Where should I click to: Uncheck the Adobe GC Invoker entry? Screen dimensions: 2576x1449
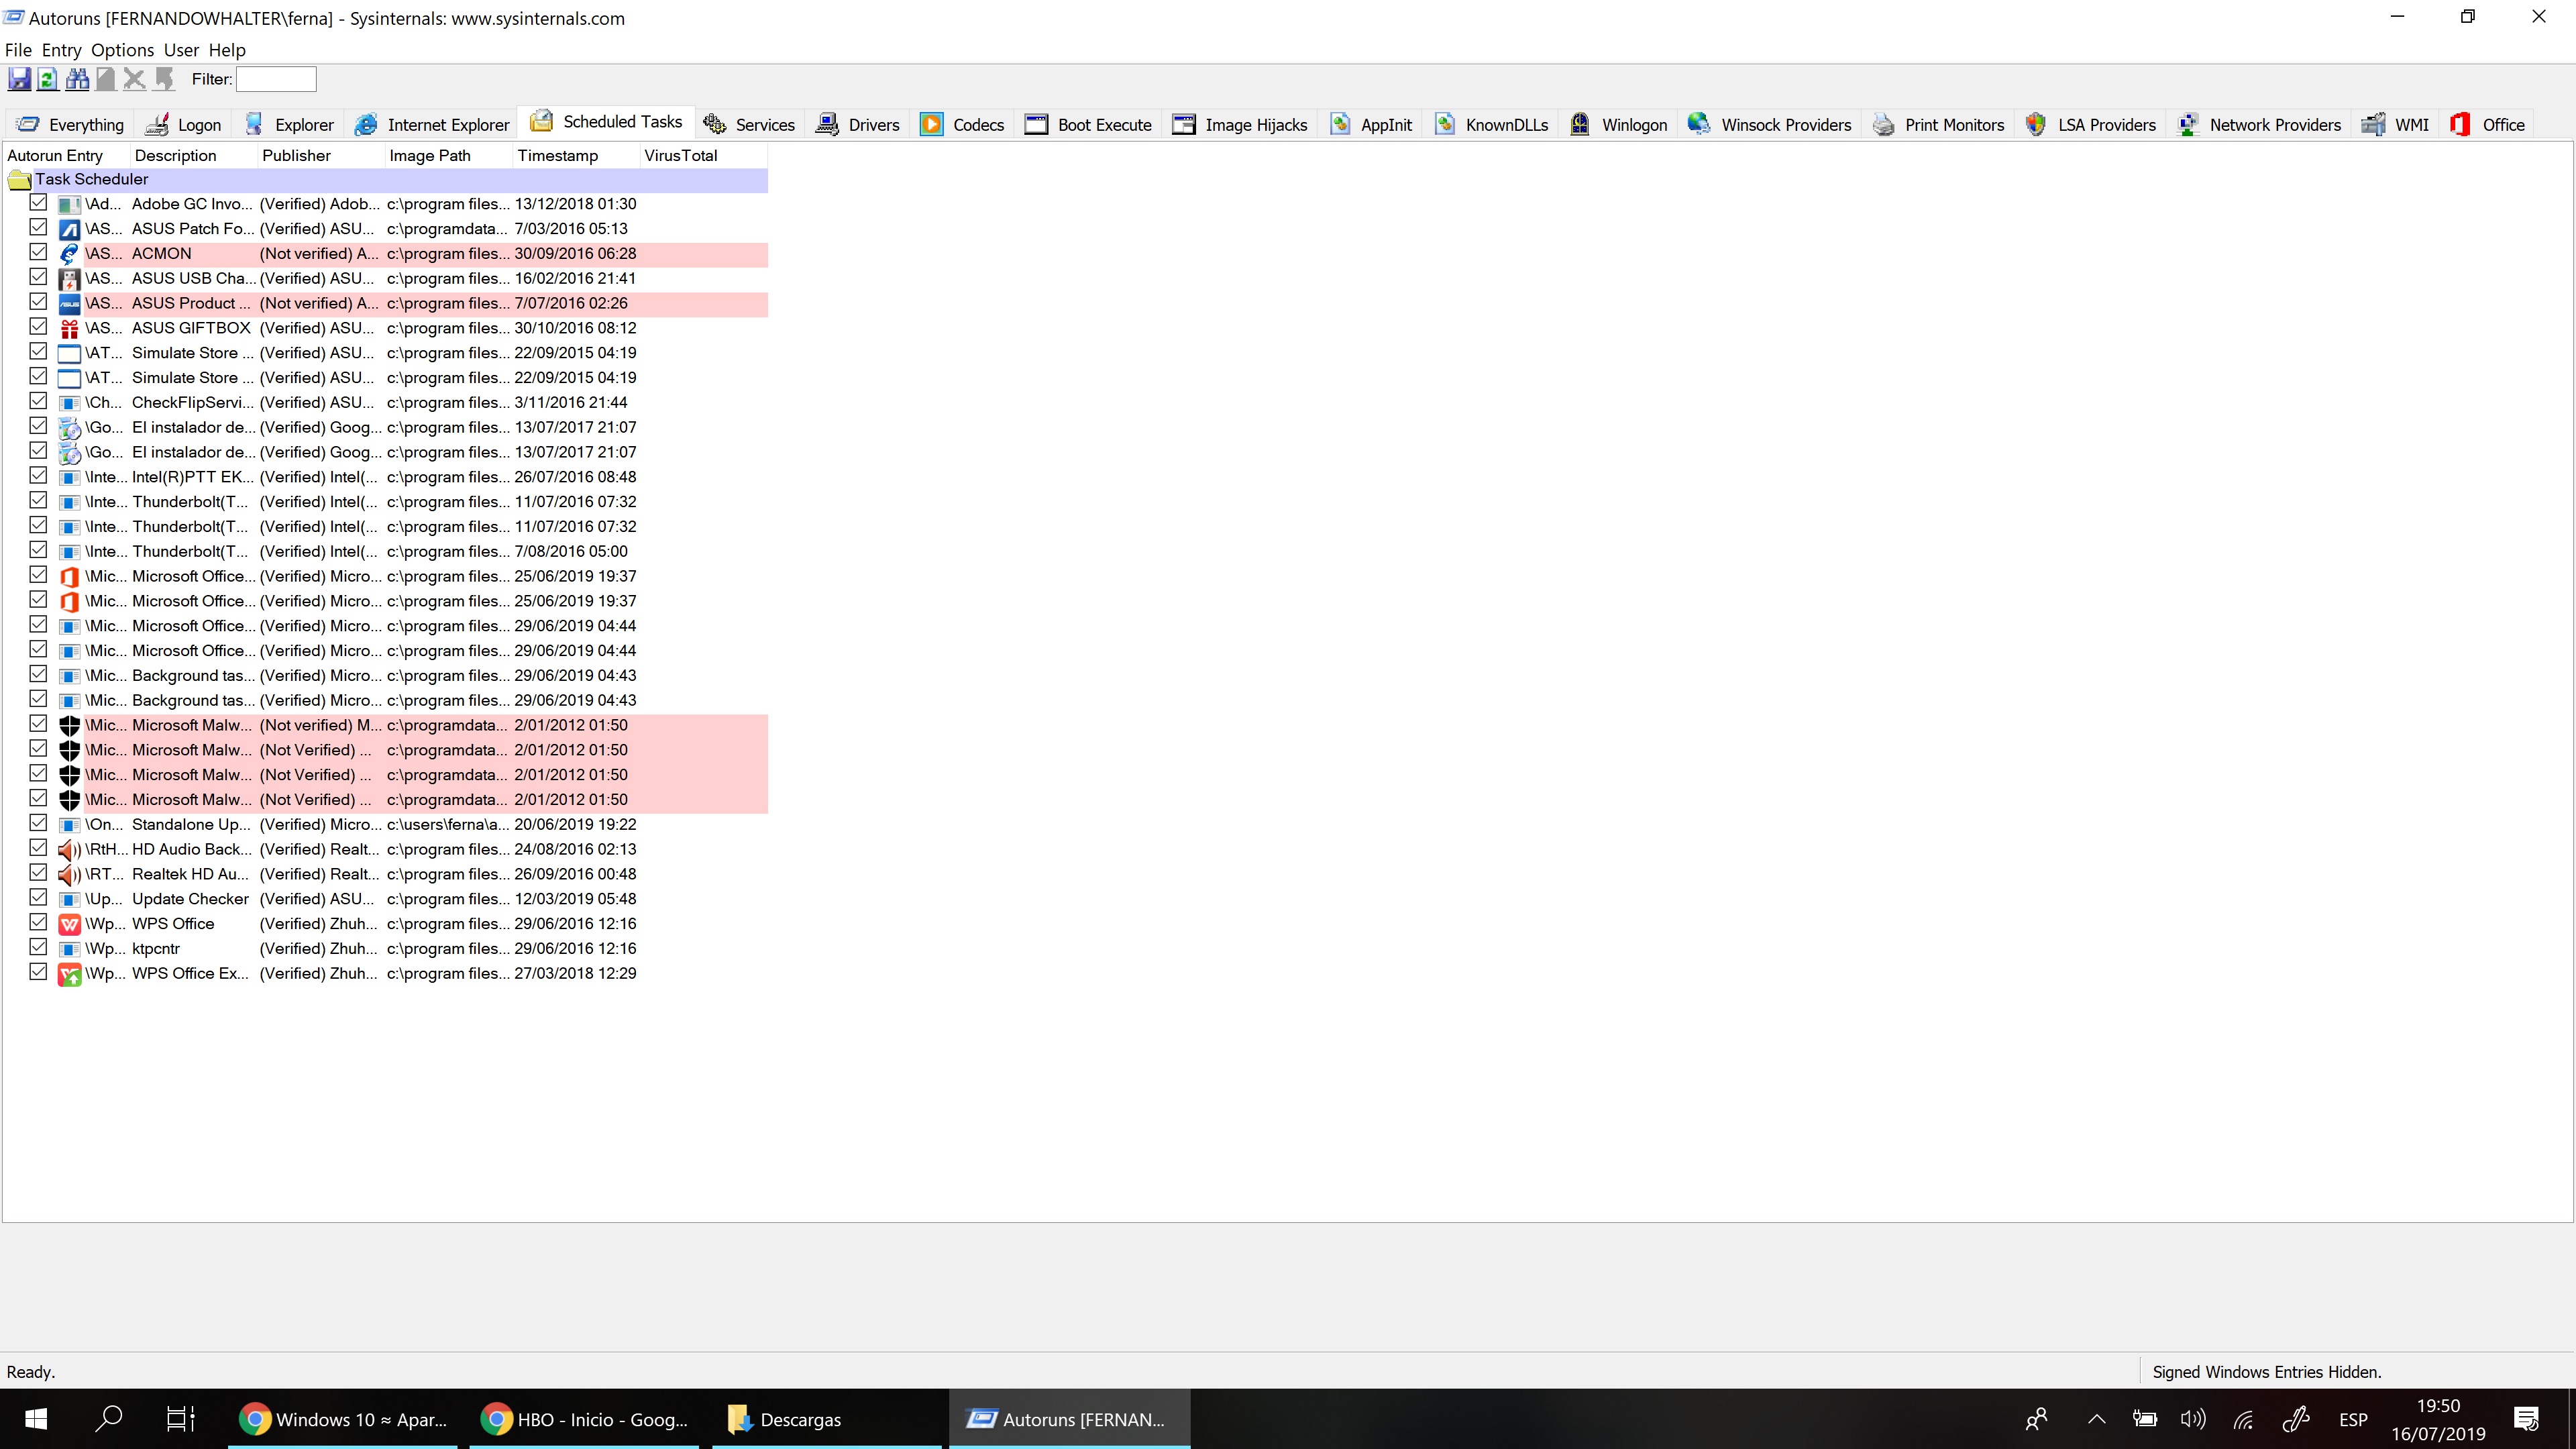[x=38, y=203]
